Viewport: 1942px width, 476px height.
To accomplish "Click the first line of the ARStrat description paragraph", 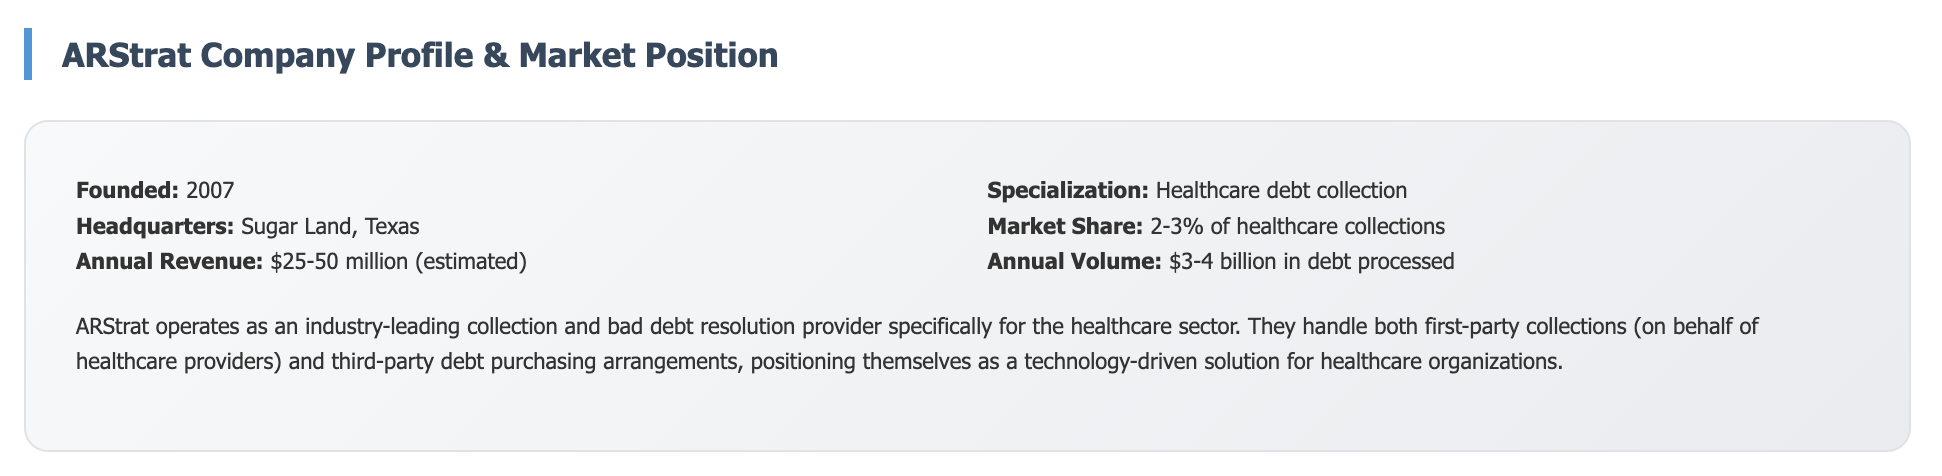I will tap(917, 326).
